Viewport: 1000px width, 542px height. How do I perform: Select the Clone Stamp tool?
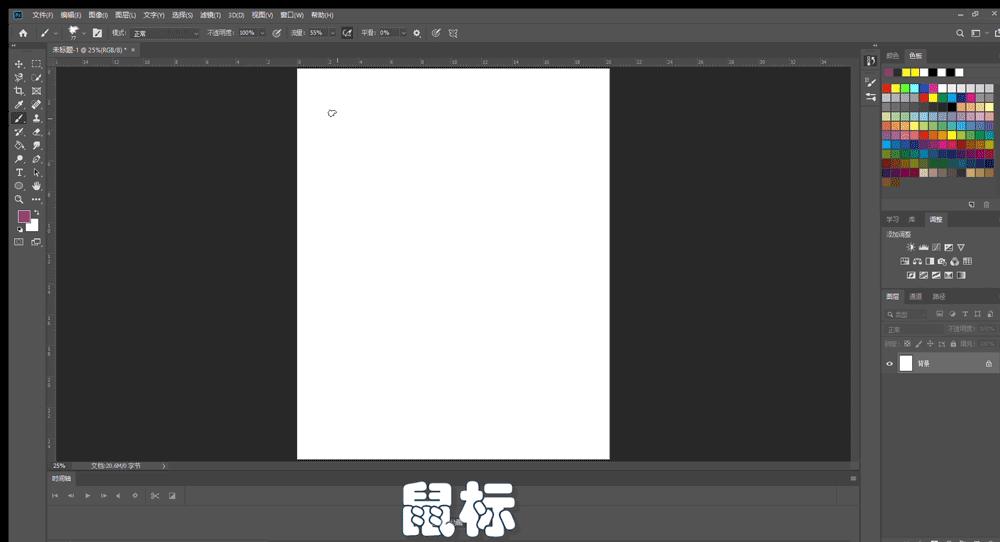click(x=36, y=119)
